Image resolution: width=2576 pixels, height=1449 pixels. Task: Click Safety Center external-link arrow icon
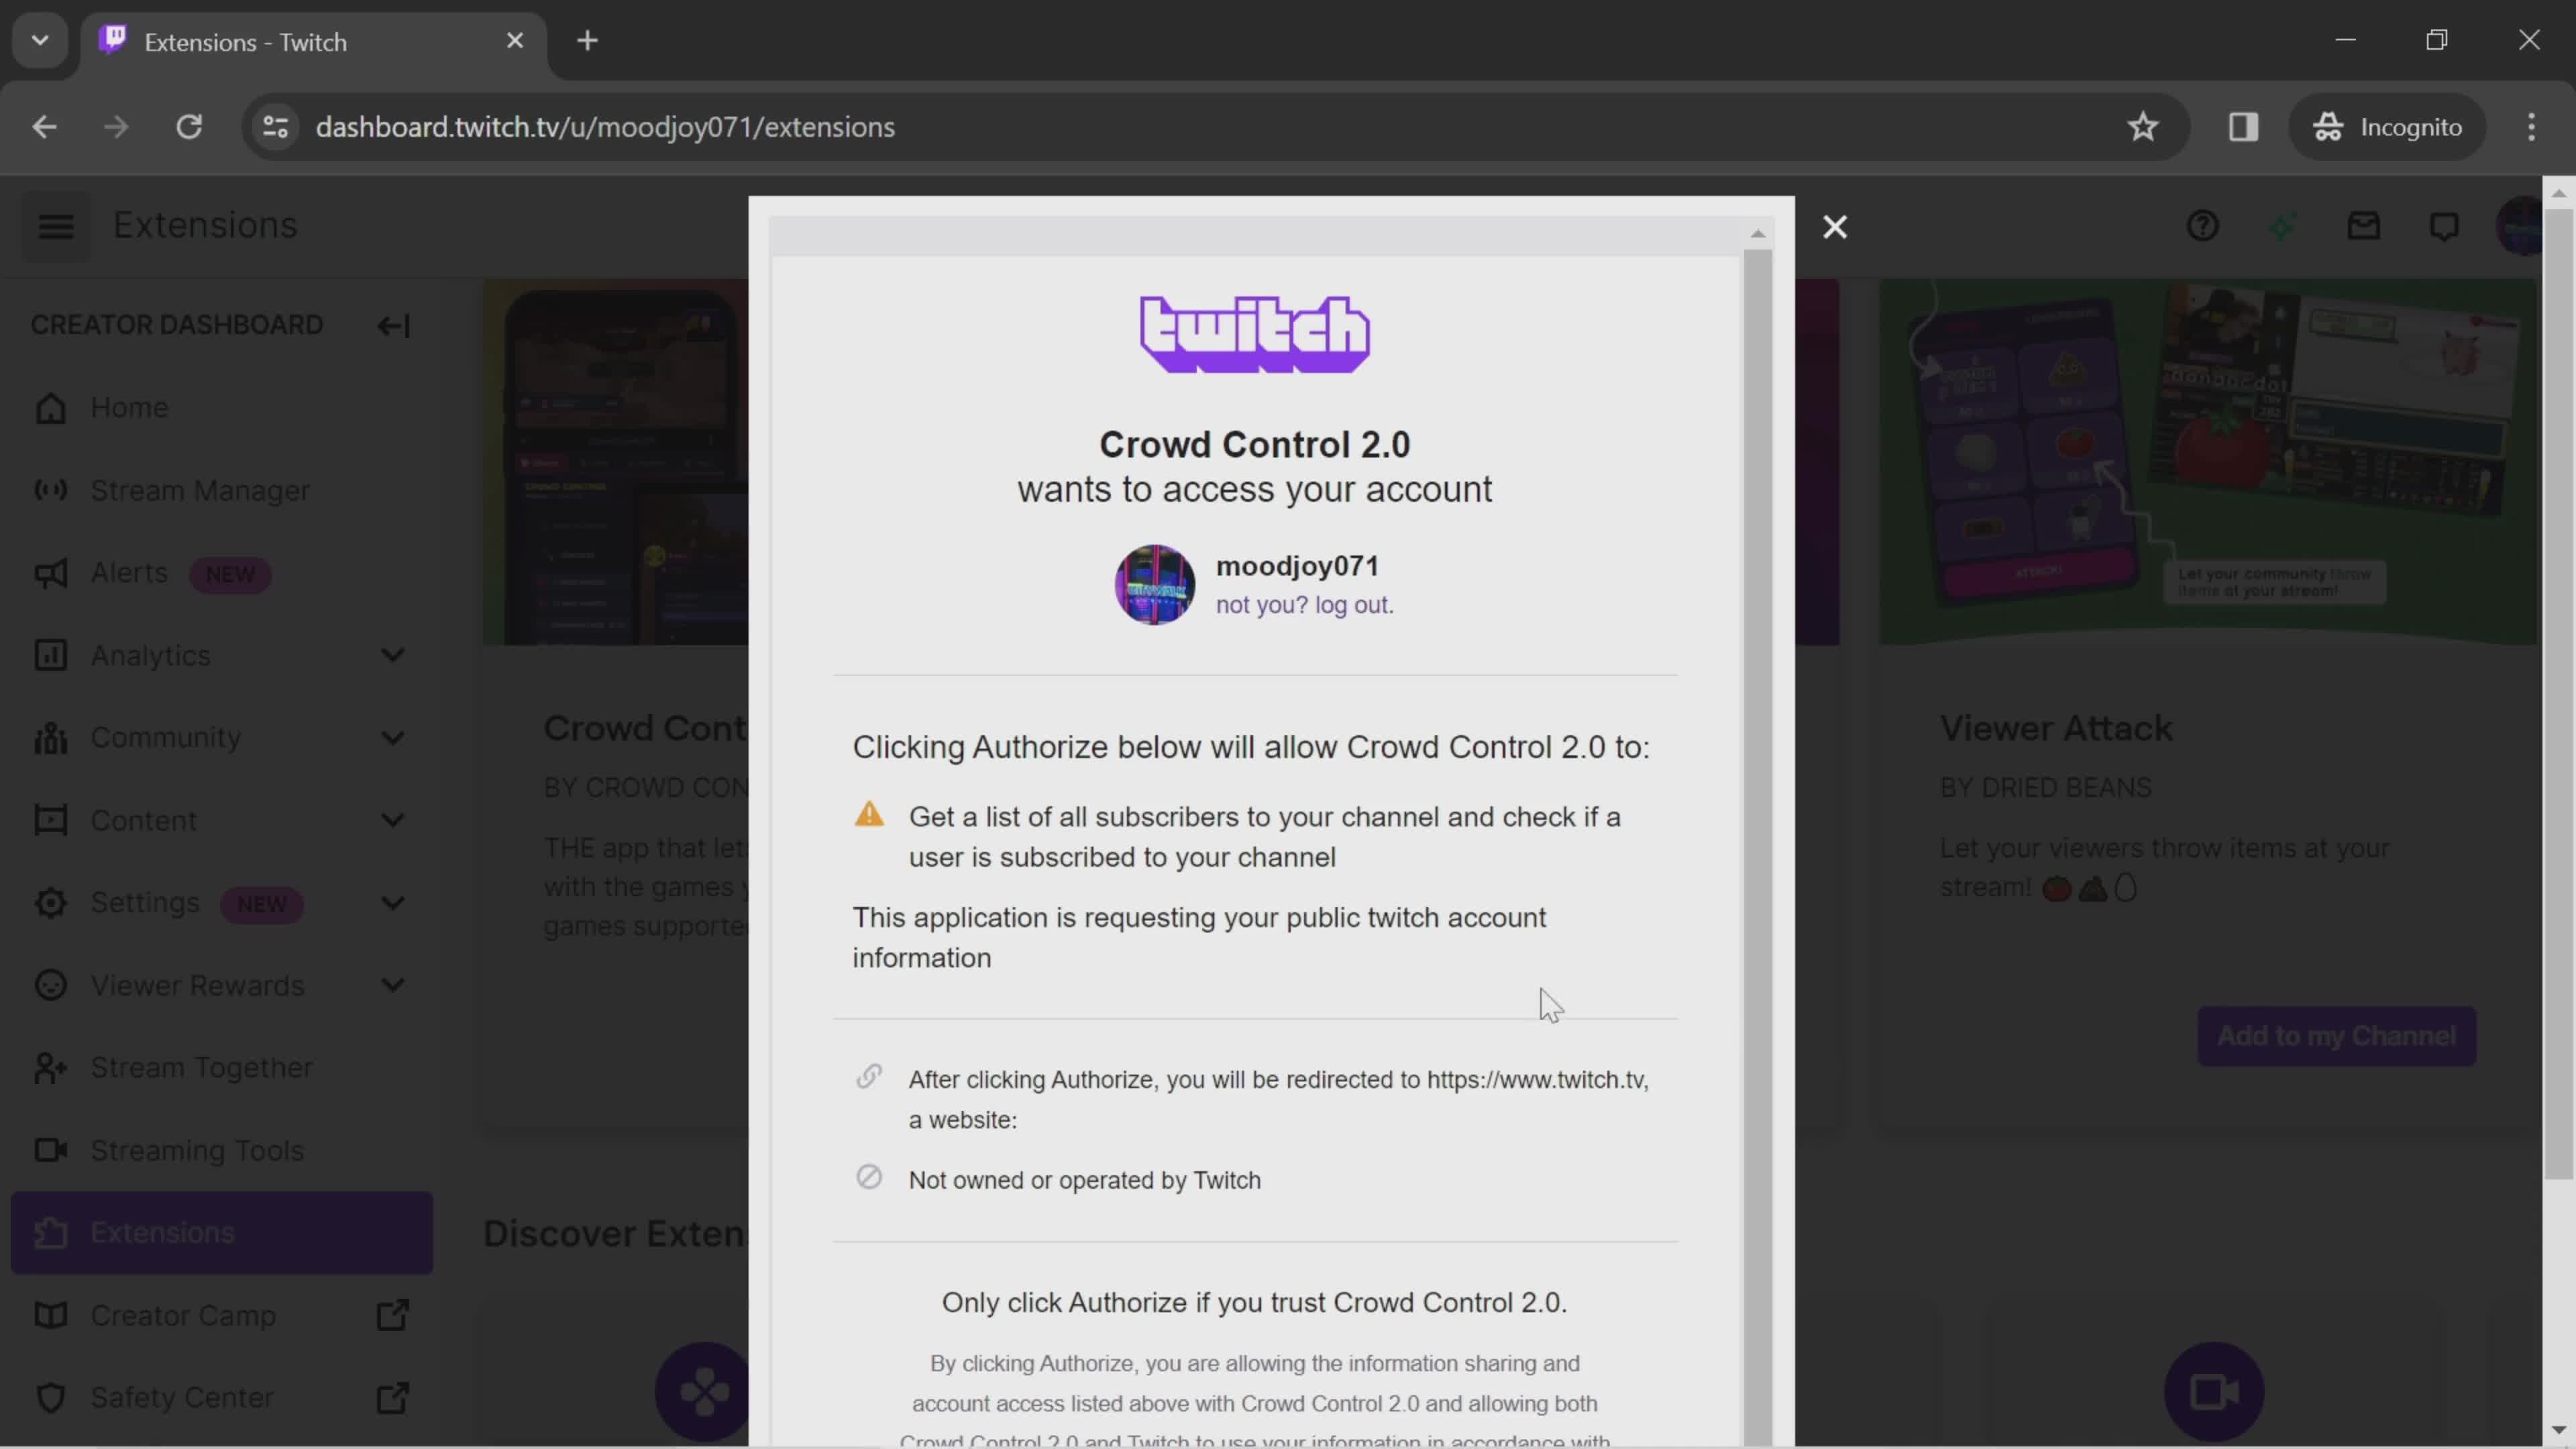[x=393, y=1398]
